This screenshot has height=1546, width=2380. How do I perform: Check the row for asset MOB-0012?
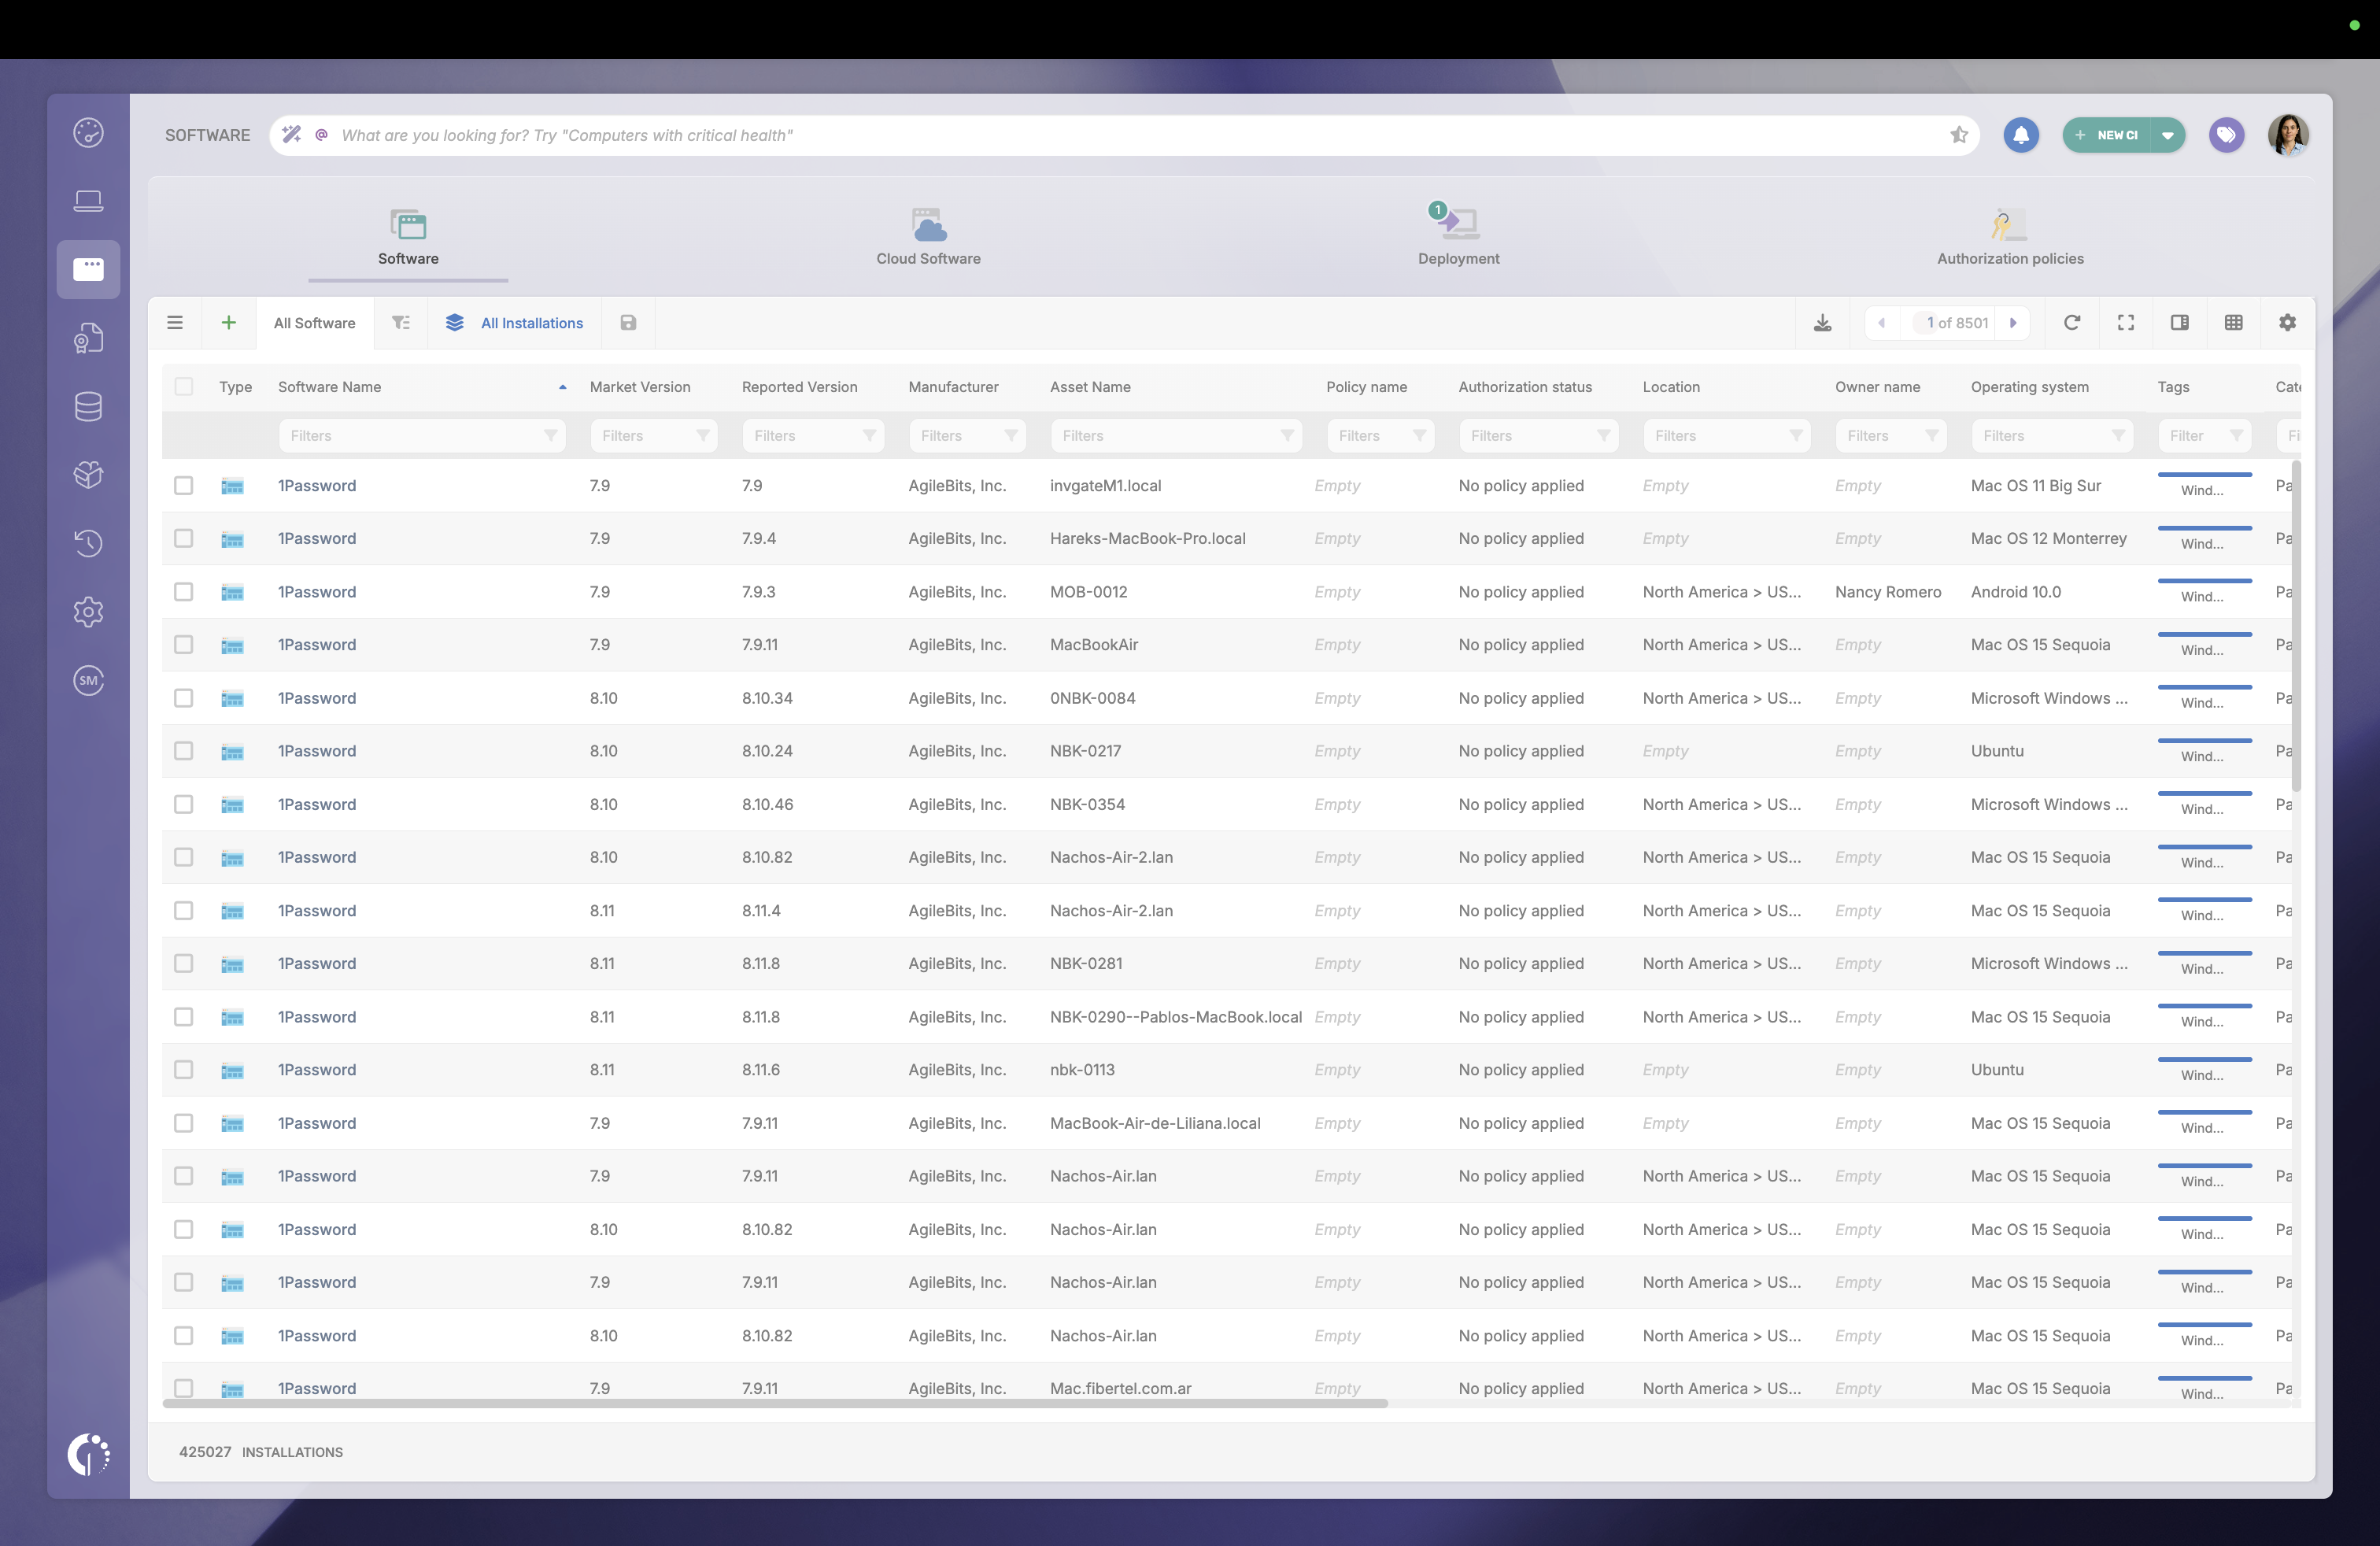[184, 591]
